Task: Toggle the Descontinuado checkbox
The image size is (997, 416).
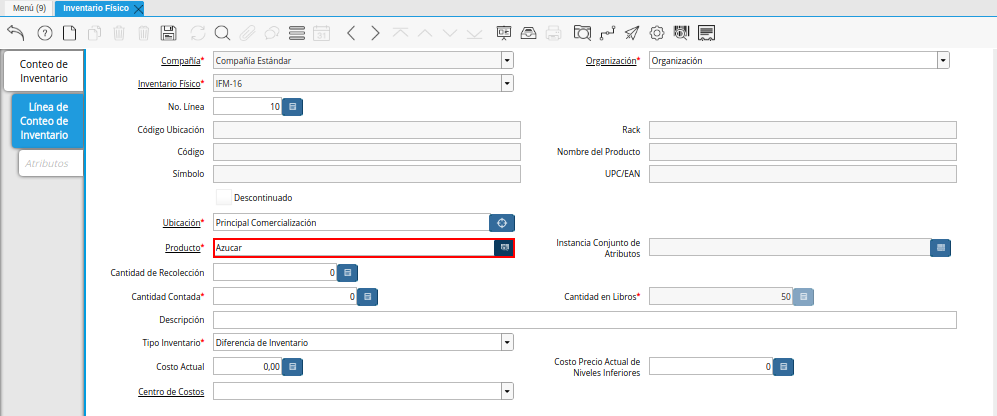Action: click(224, 197)
